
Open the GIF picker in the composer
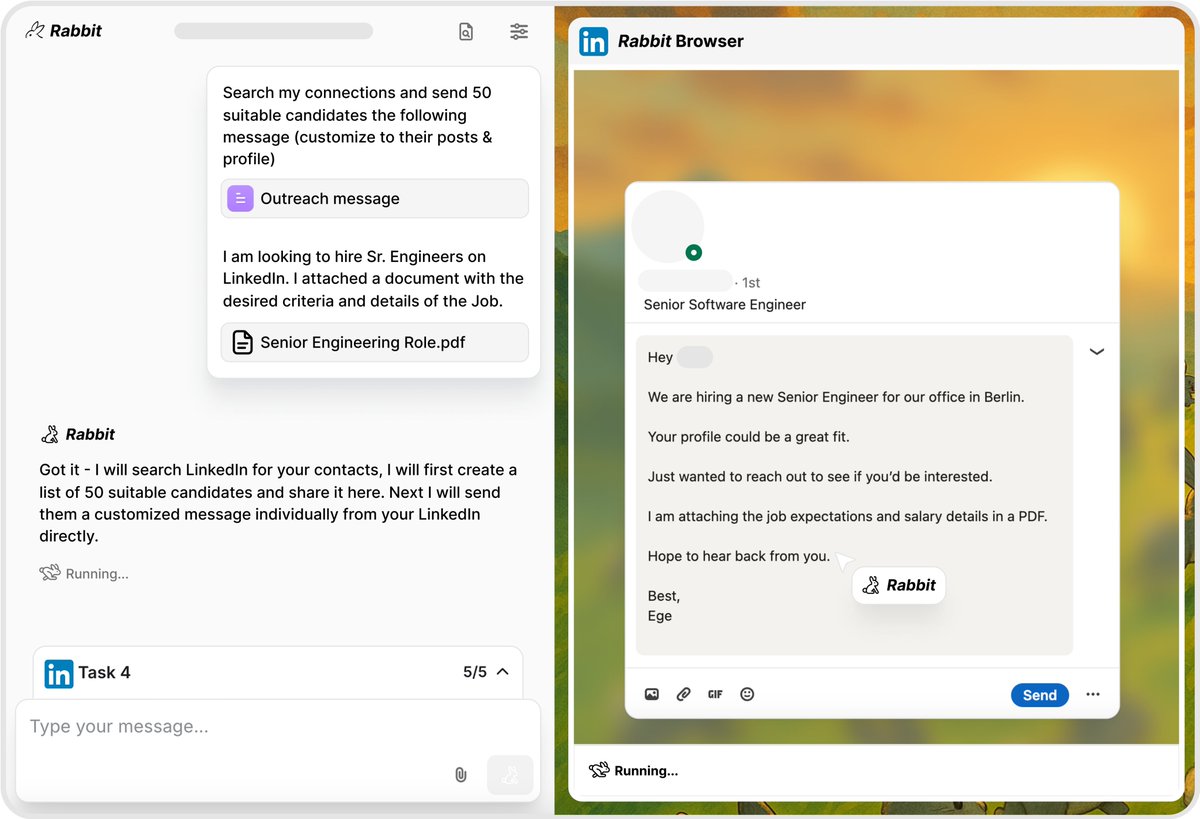click(715, 693)
